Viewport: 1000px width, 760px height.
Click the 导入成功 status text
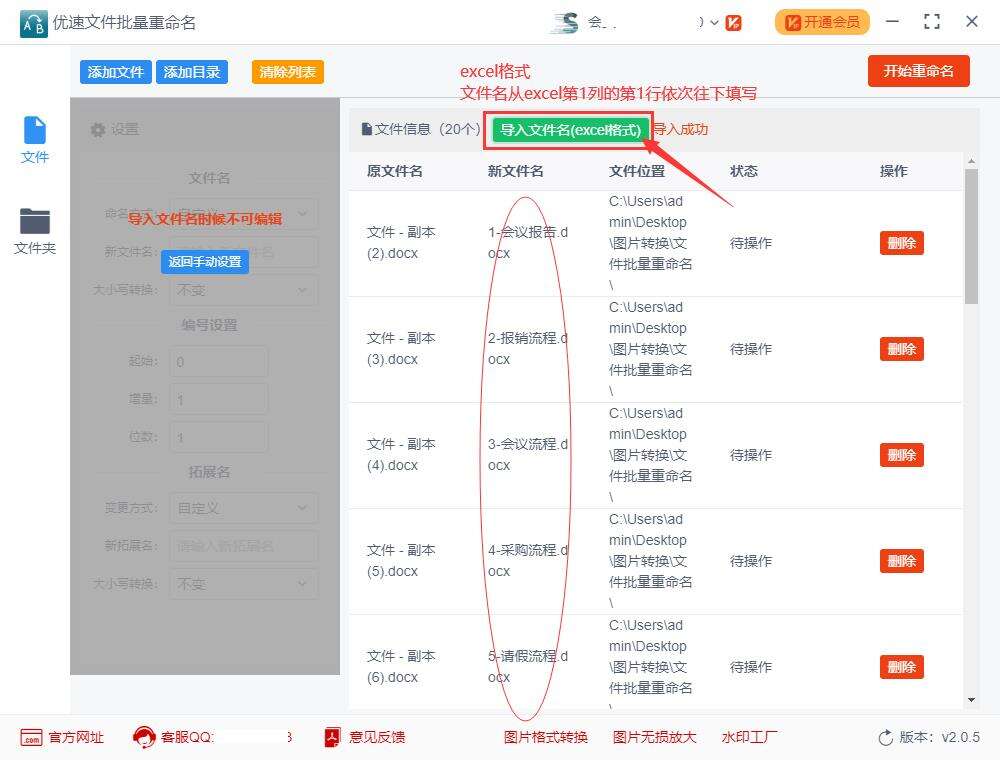(x=680, y=129)
